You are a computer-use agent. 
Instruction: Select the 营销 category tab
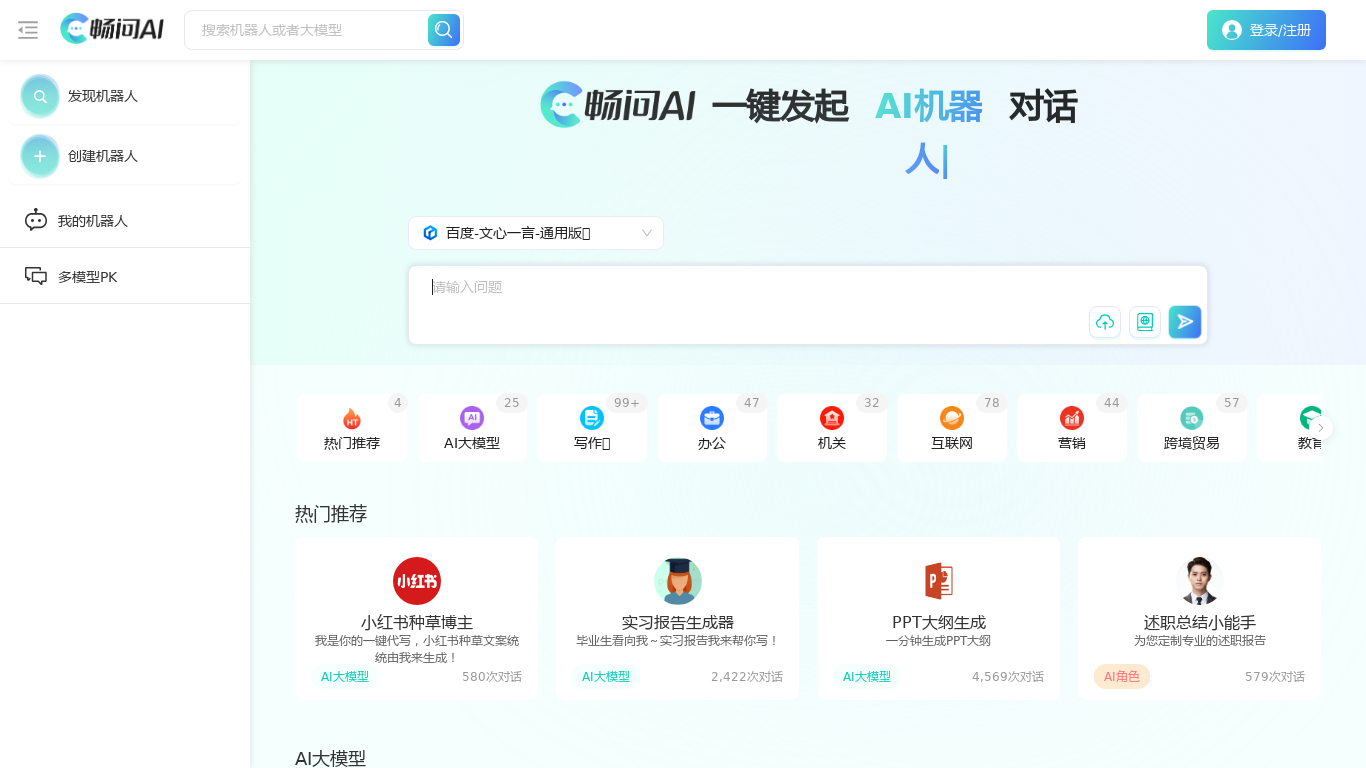tap(1072, 428)
